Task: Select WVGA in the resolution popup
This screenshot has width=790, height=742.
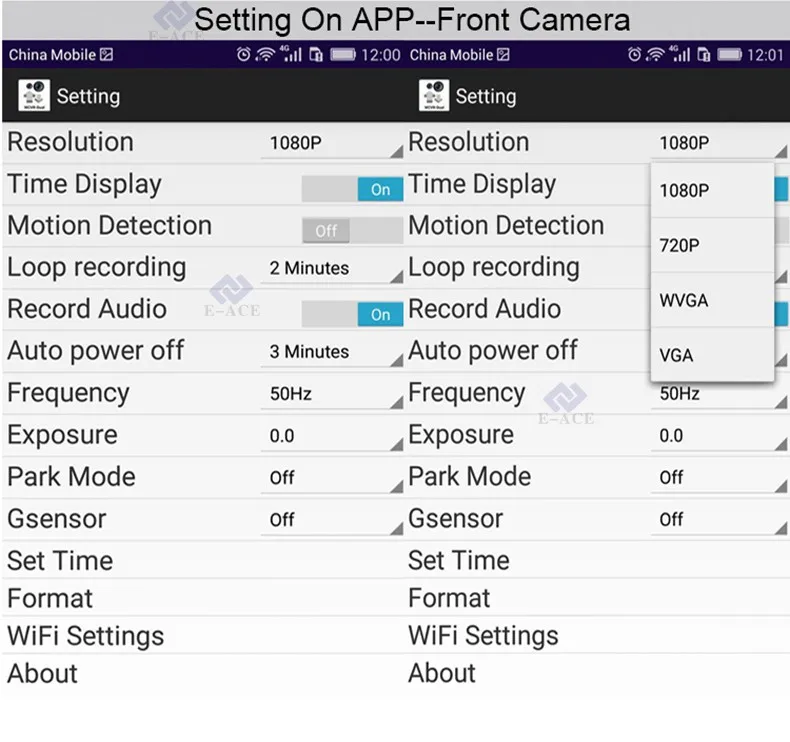Action: pos(711,299)
